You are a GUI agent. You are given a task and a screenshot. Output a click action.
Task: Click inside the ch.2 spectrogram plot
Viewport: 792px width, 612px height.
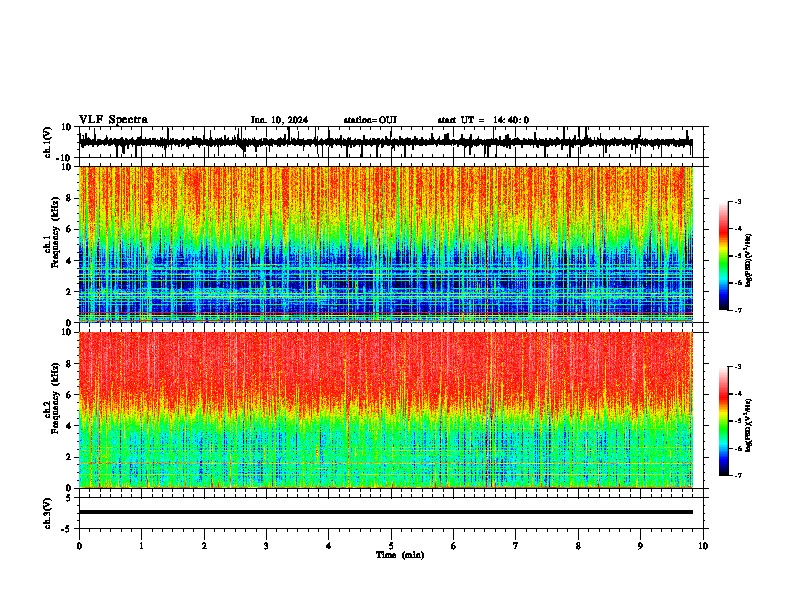point(386,410)
